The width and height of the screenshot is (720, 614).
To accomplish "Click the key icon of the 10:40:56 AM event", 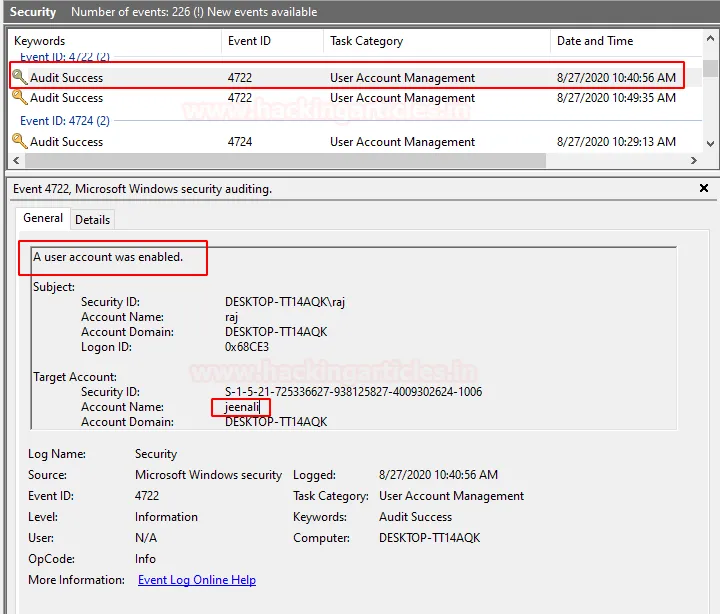I will 19,77.
